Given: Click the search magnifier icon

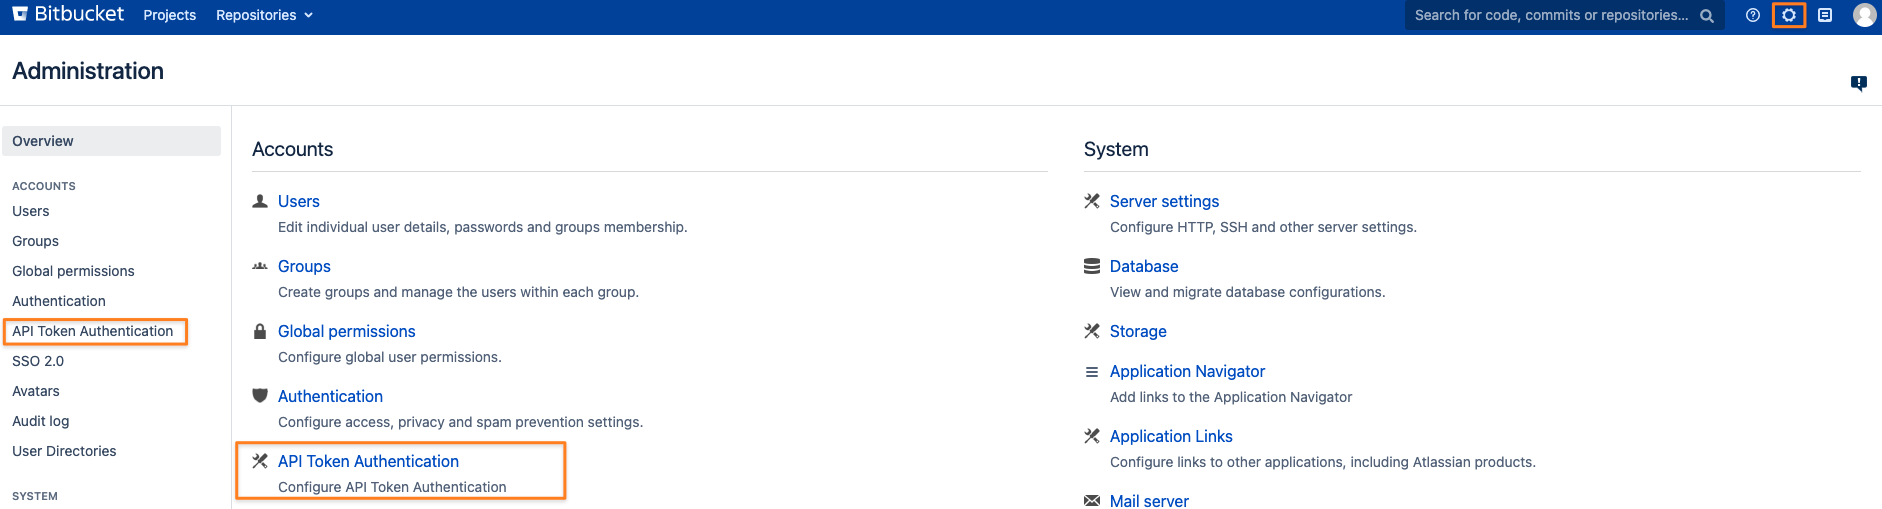Looking at the screenshot, I should (1707, 16).
